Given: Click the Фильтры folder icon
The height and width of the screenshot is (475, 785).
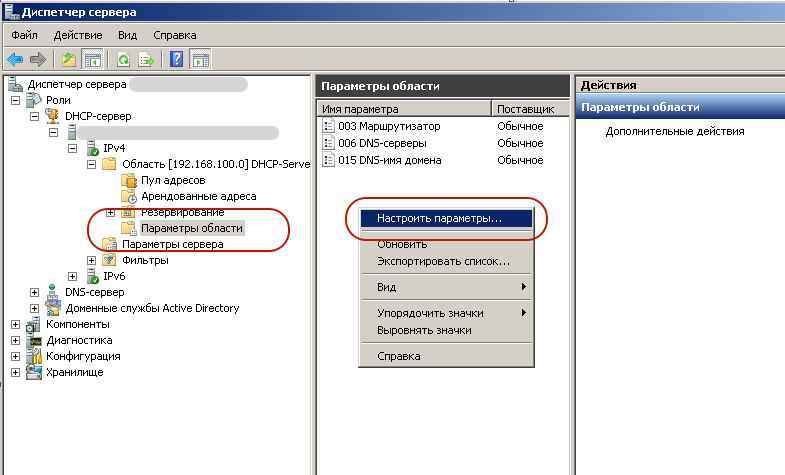Looking at the screenshot, I should pyautogui.click(x=109, y=260).
